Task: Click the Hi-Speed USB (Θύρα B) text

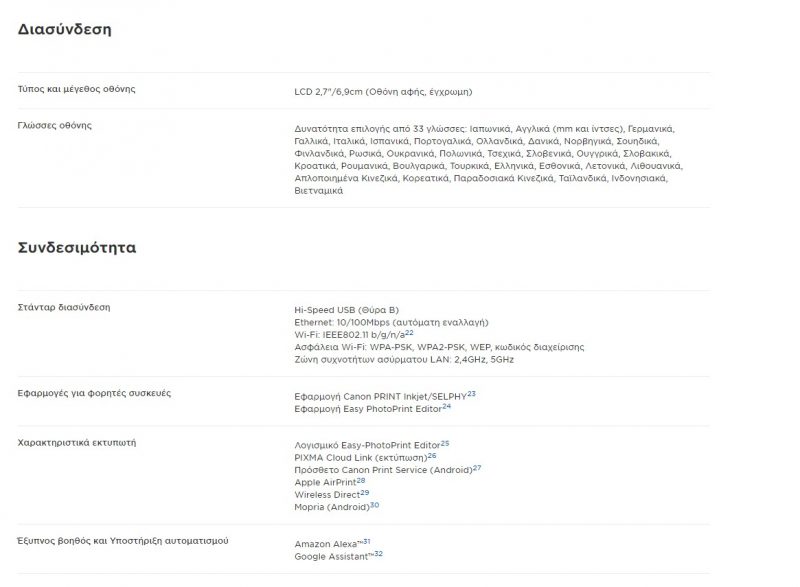Action: click(346, 310)
